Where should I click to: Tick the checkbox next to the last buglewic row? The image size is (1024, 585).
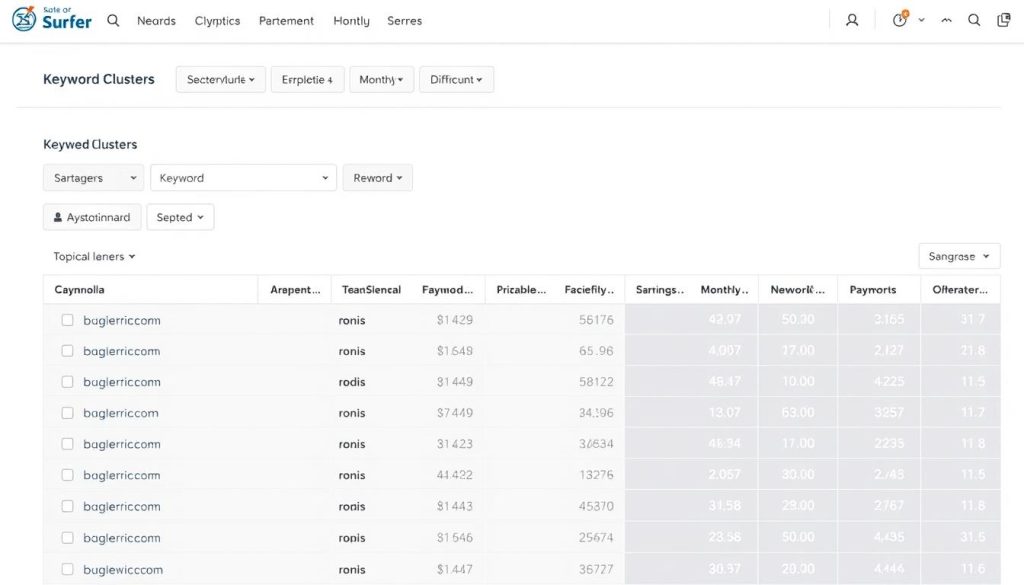click(x=67, y=568)
